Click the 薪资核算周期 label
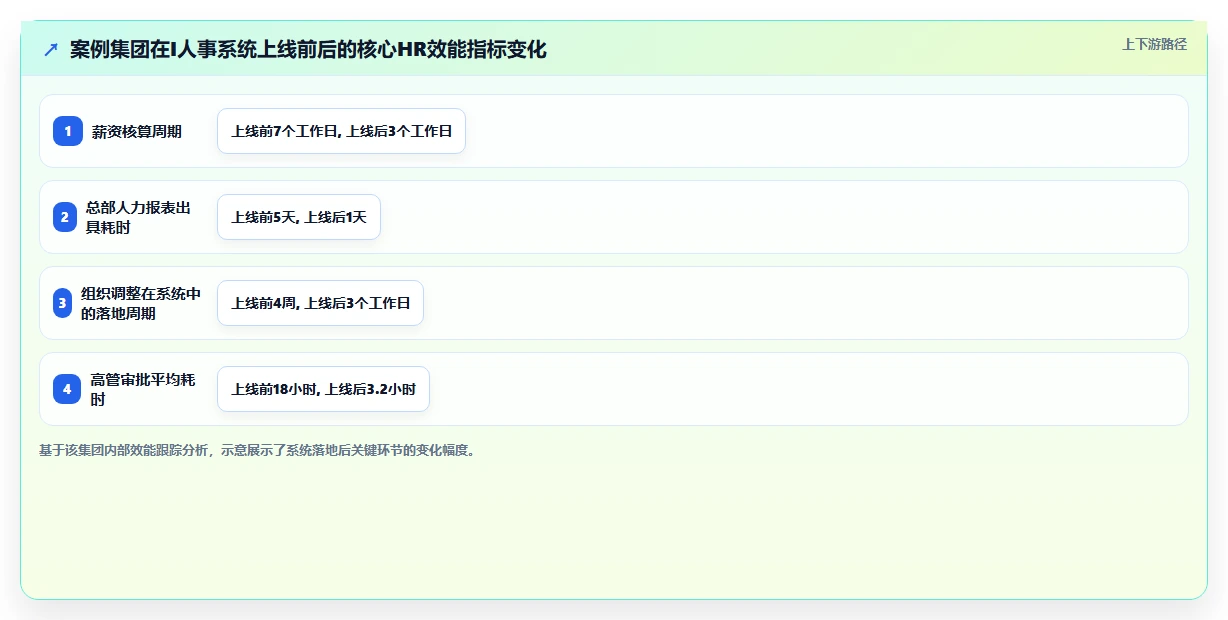The width and height of the screenshot is (1228, 620). pyautogui.click(x=137, y=131)
